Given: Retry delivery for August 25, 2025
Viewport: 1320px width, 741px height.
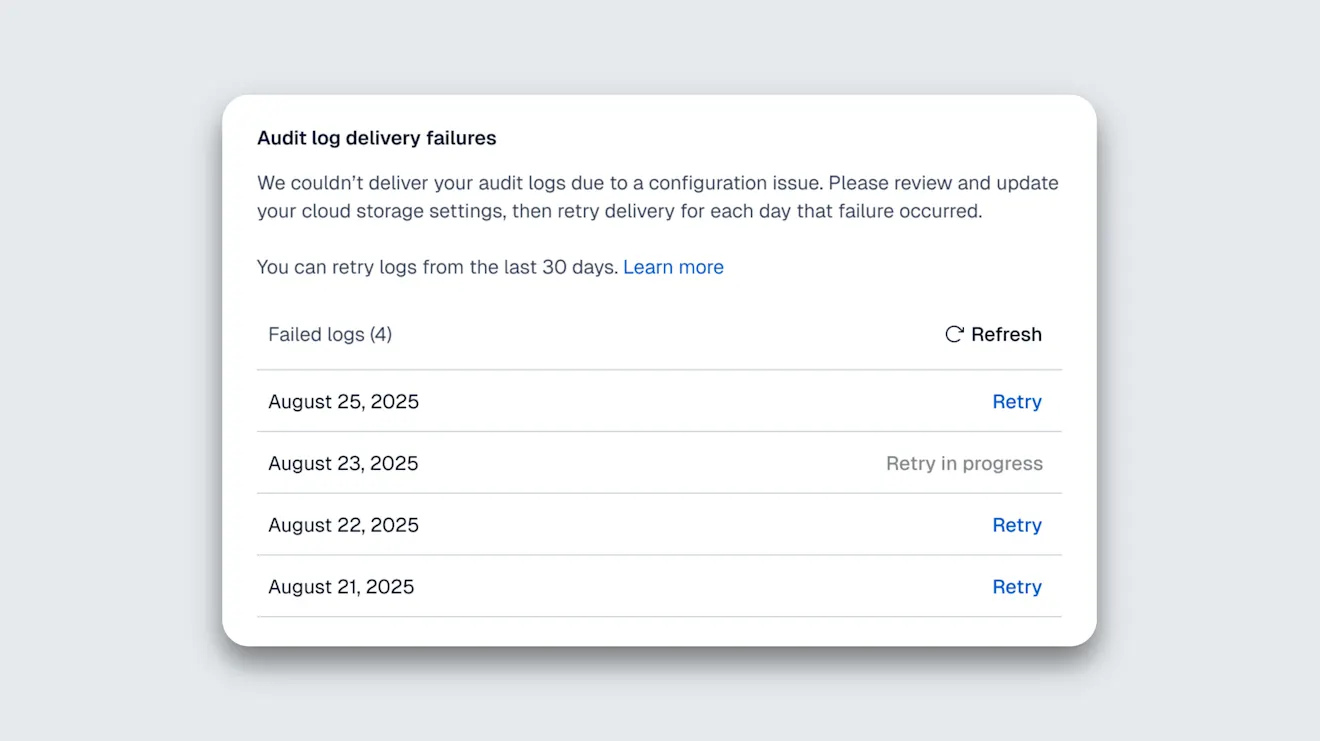Looking at the screenshot, I should [1017, 401].
